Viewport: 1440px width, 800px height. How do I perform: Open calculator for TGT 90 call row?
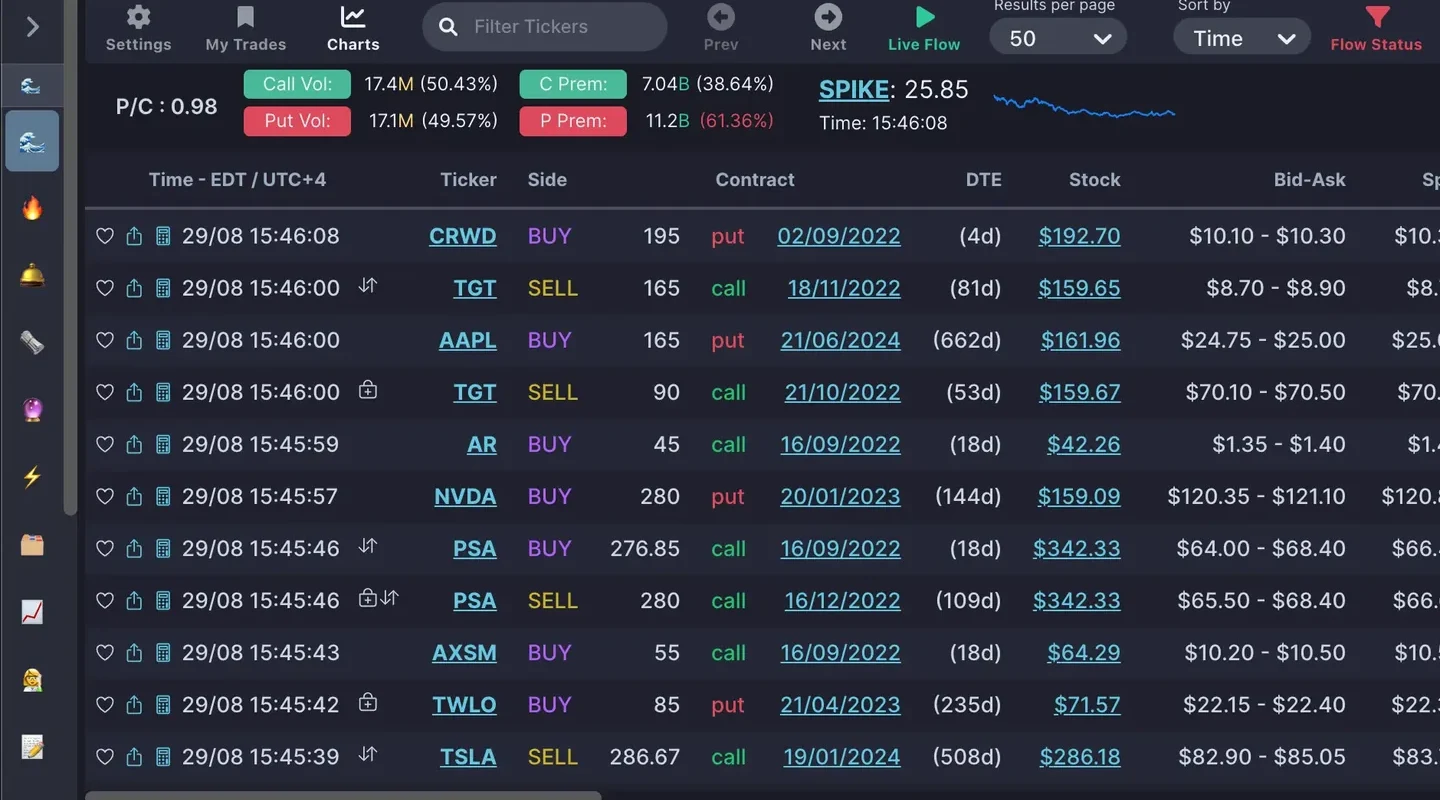[x=163, y=392]
